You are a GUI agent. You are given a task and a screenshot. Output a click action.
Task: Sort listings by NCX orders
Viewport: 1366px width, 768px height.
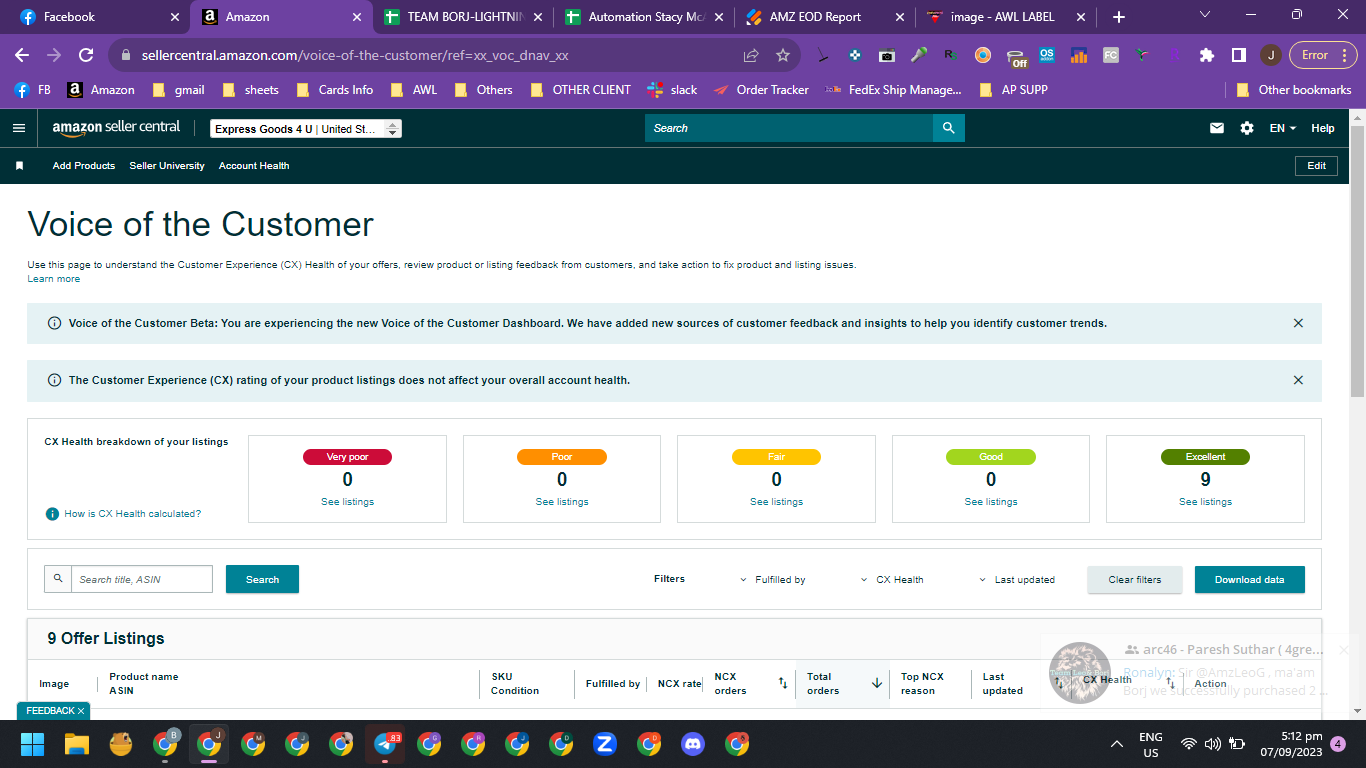783,683
